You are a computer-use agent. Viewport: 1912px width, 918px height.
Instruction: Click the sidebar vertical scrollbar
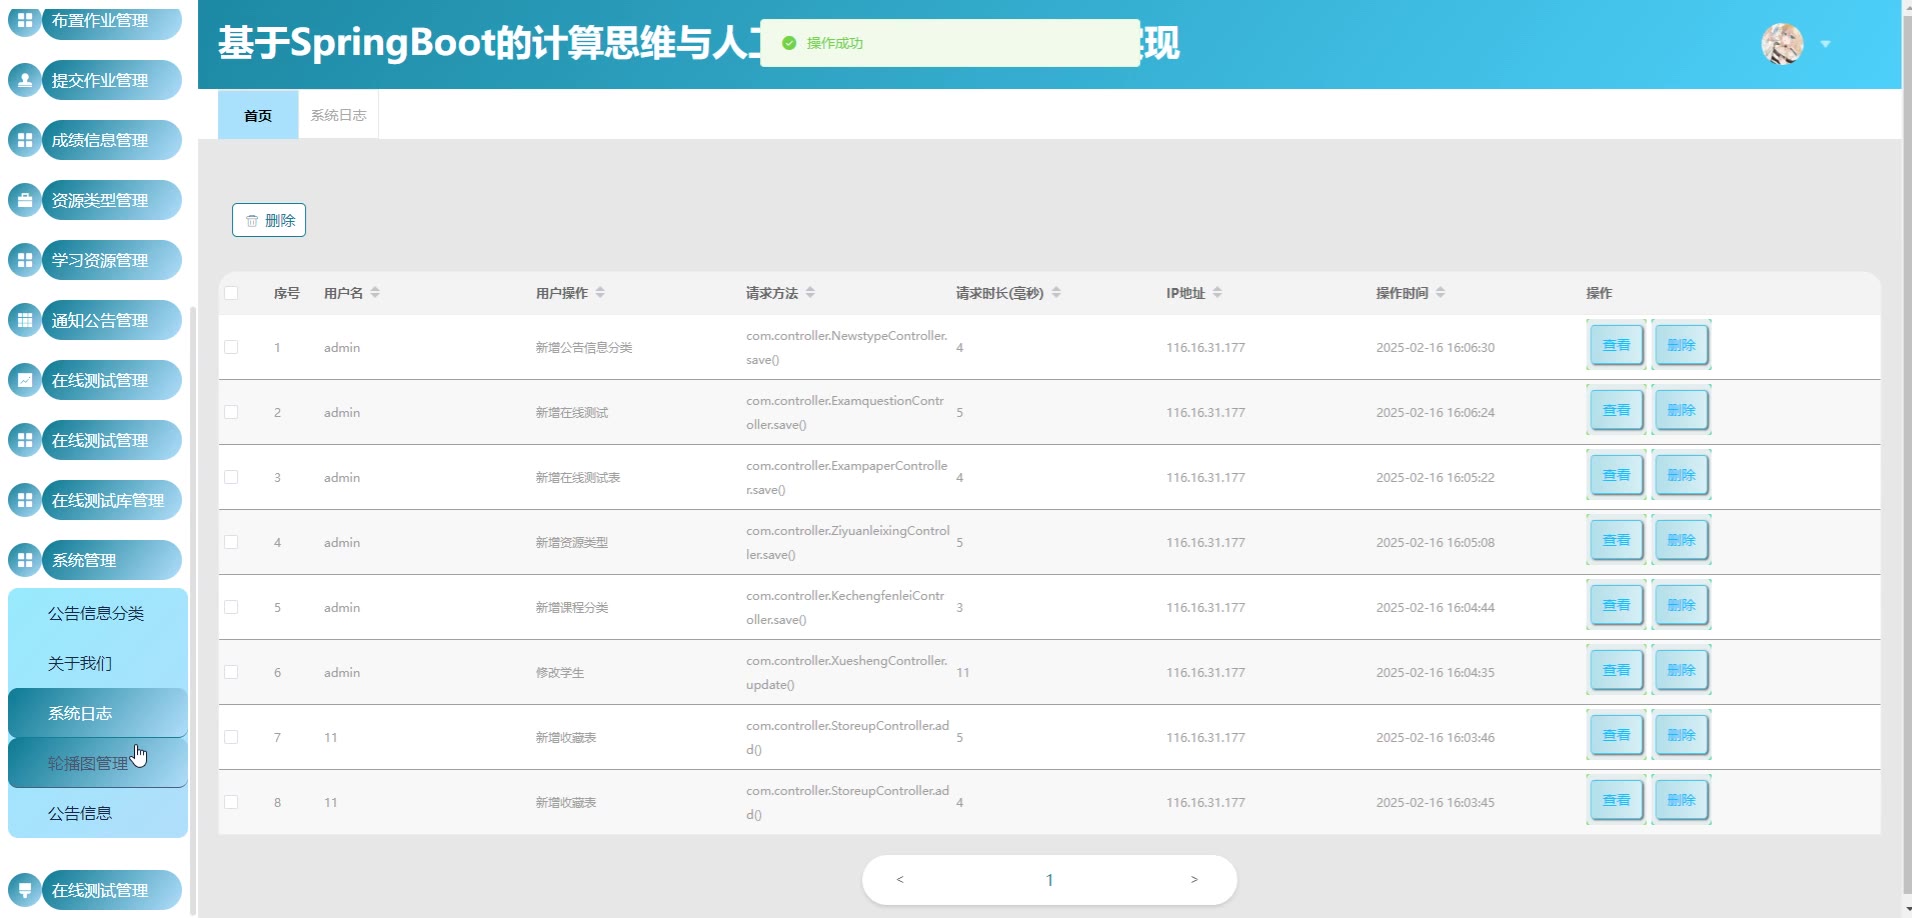coord(193,600)
